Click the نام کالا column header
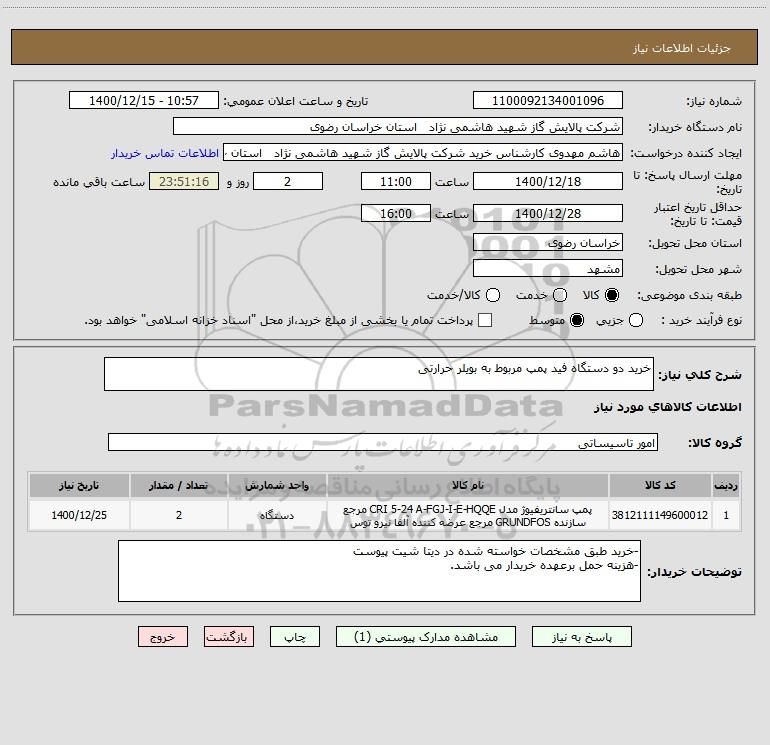Viewport: 770px width, 745px height. pos(468,485)
